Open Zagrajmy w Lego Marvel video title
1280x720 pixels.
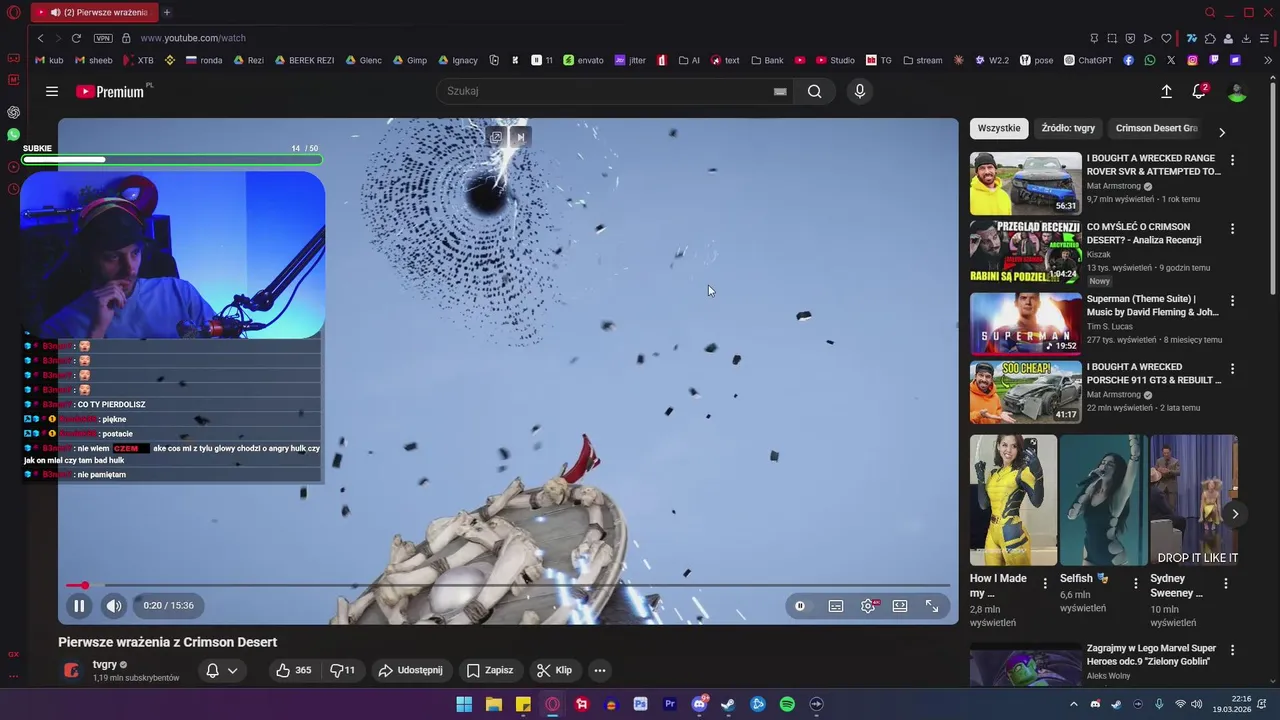tap(1151, 655)
